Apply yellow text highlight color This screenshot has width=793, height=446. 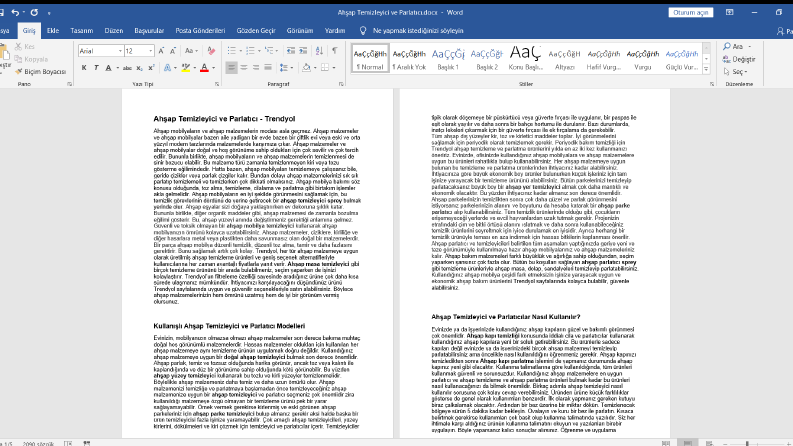(186, 67)
